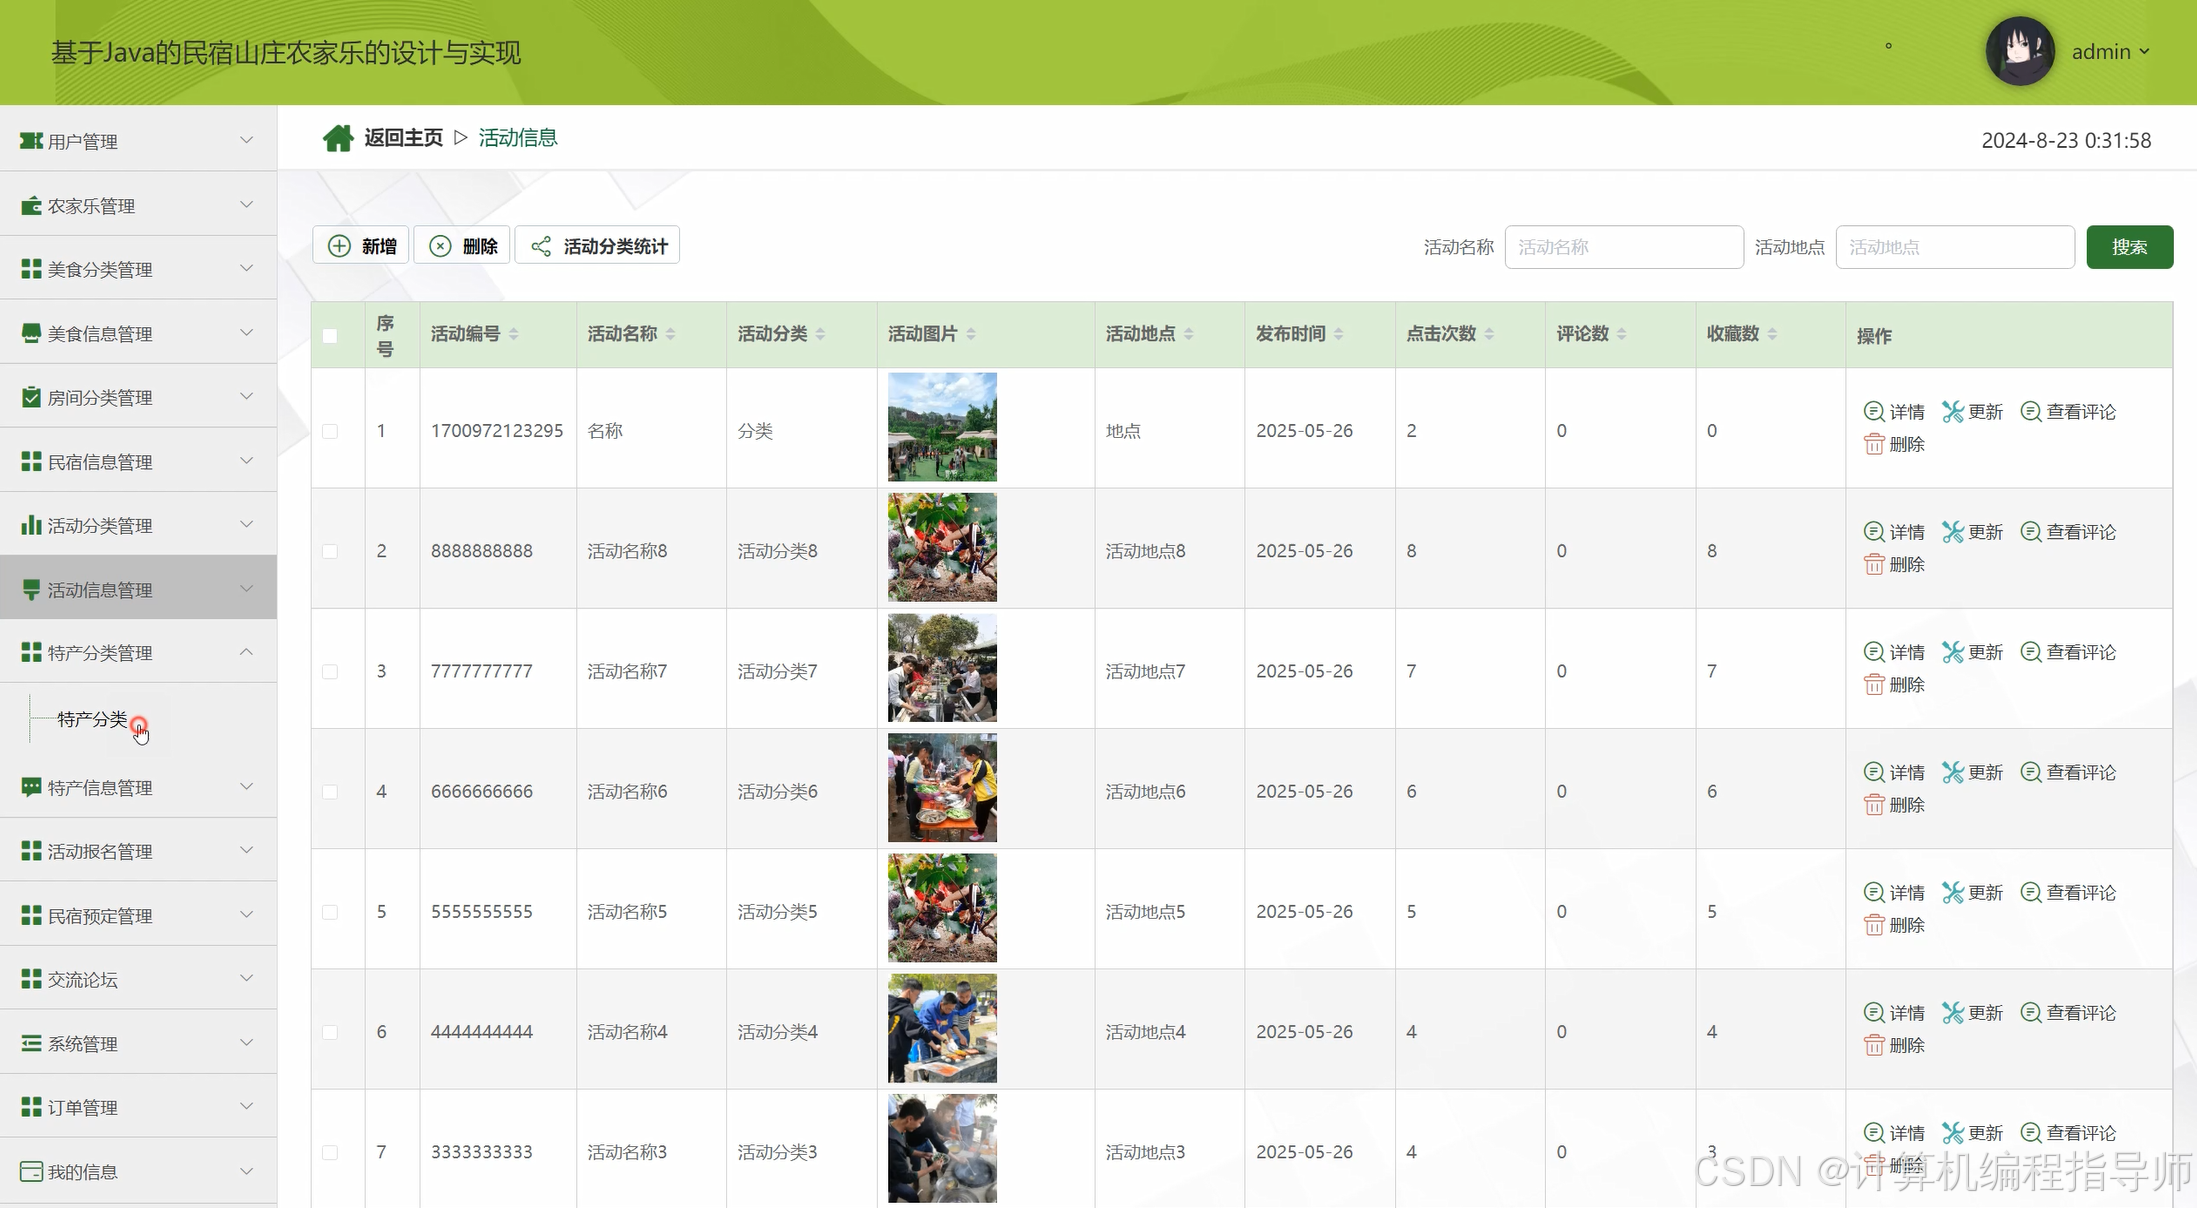Click the 新增 add button
This screenshot has width=2197, height=1208.
pos(362,246)
